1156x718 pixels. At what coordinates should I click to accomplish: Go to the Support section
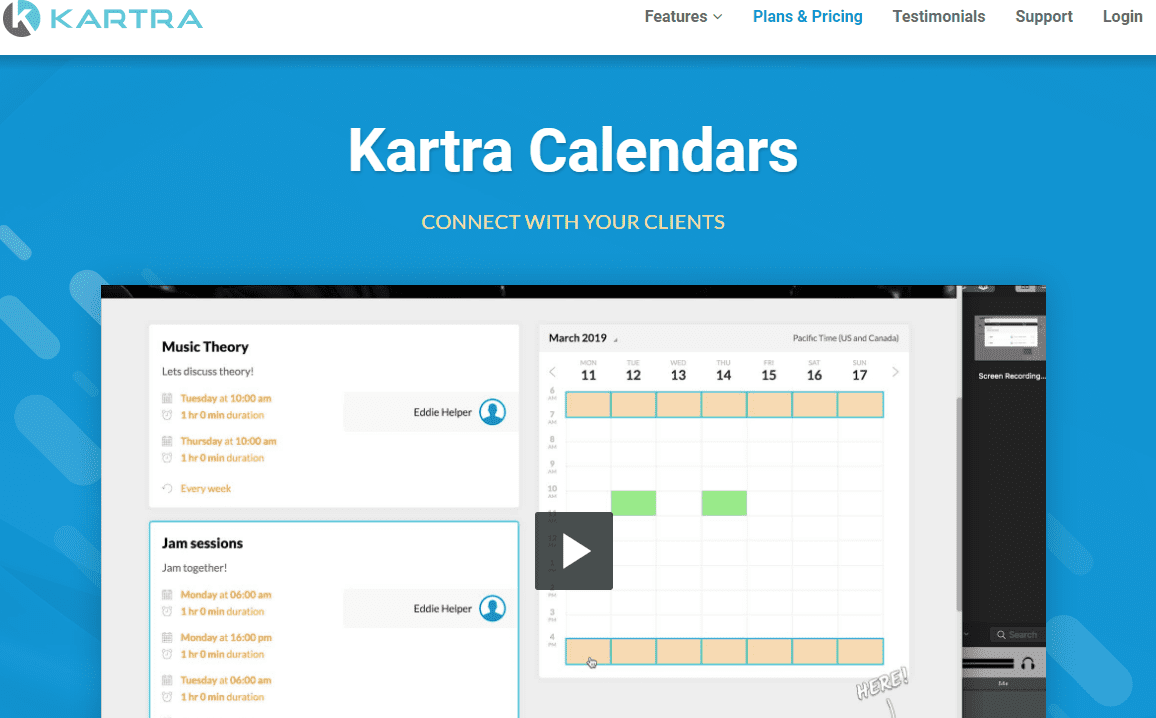[x=1043, y=17]
